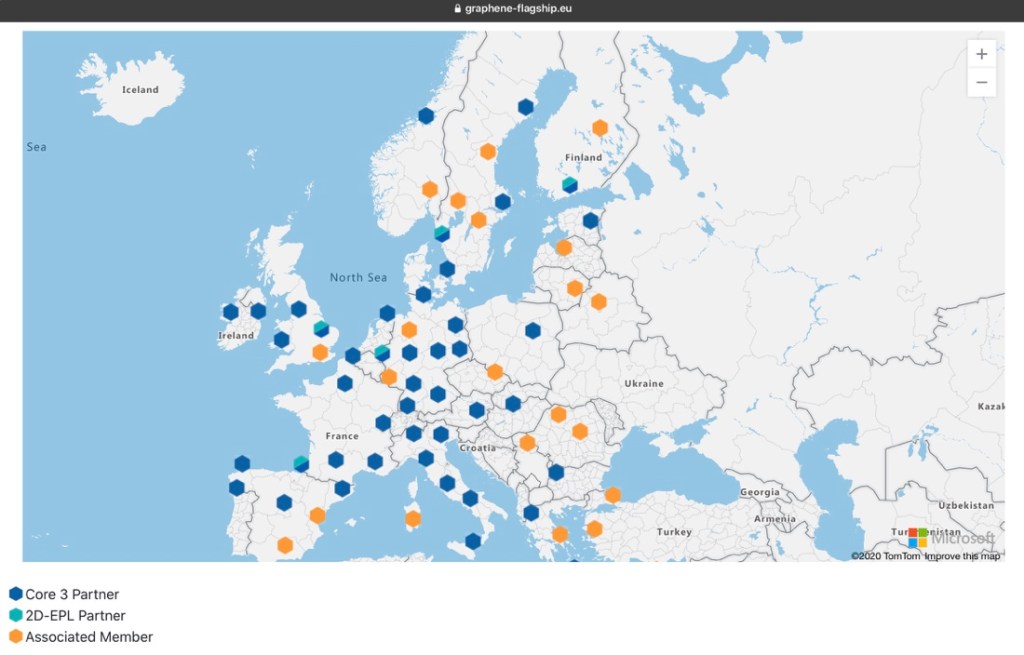Click the 2D-EPL Partner legend hexagon

(x=15, y=615)
